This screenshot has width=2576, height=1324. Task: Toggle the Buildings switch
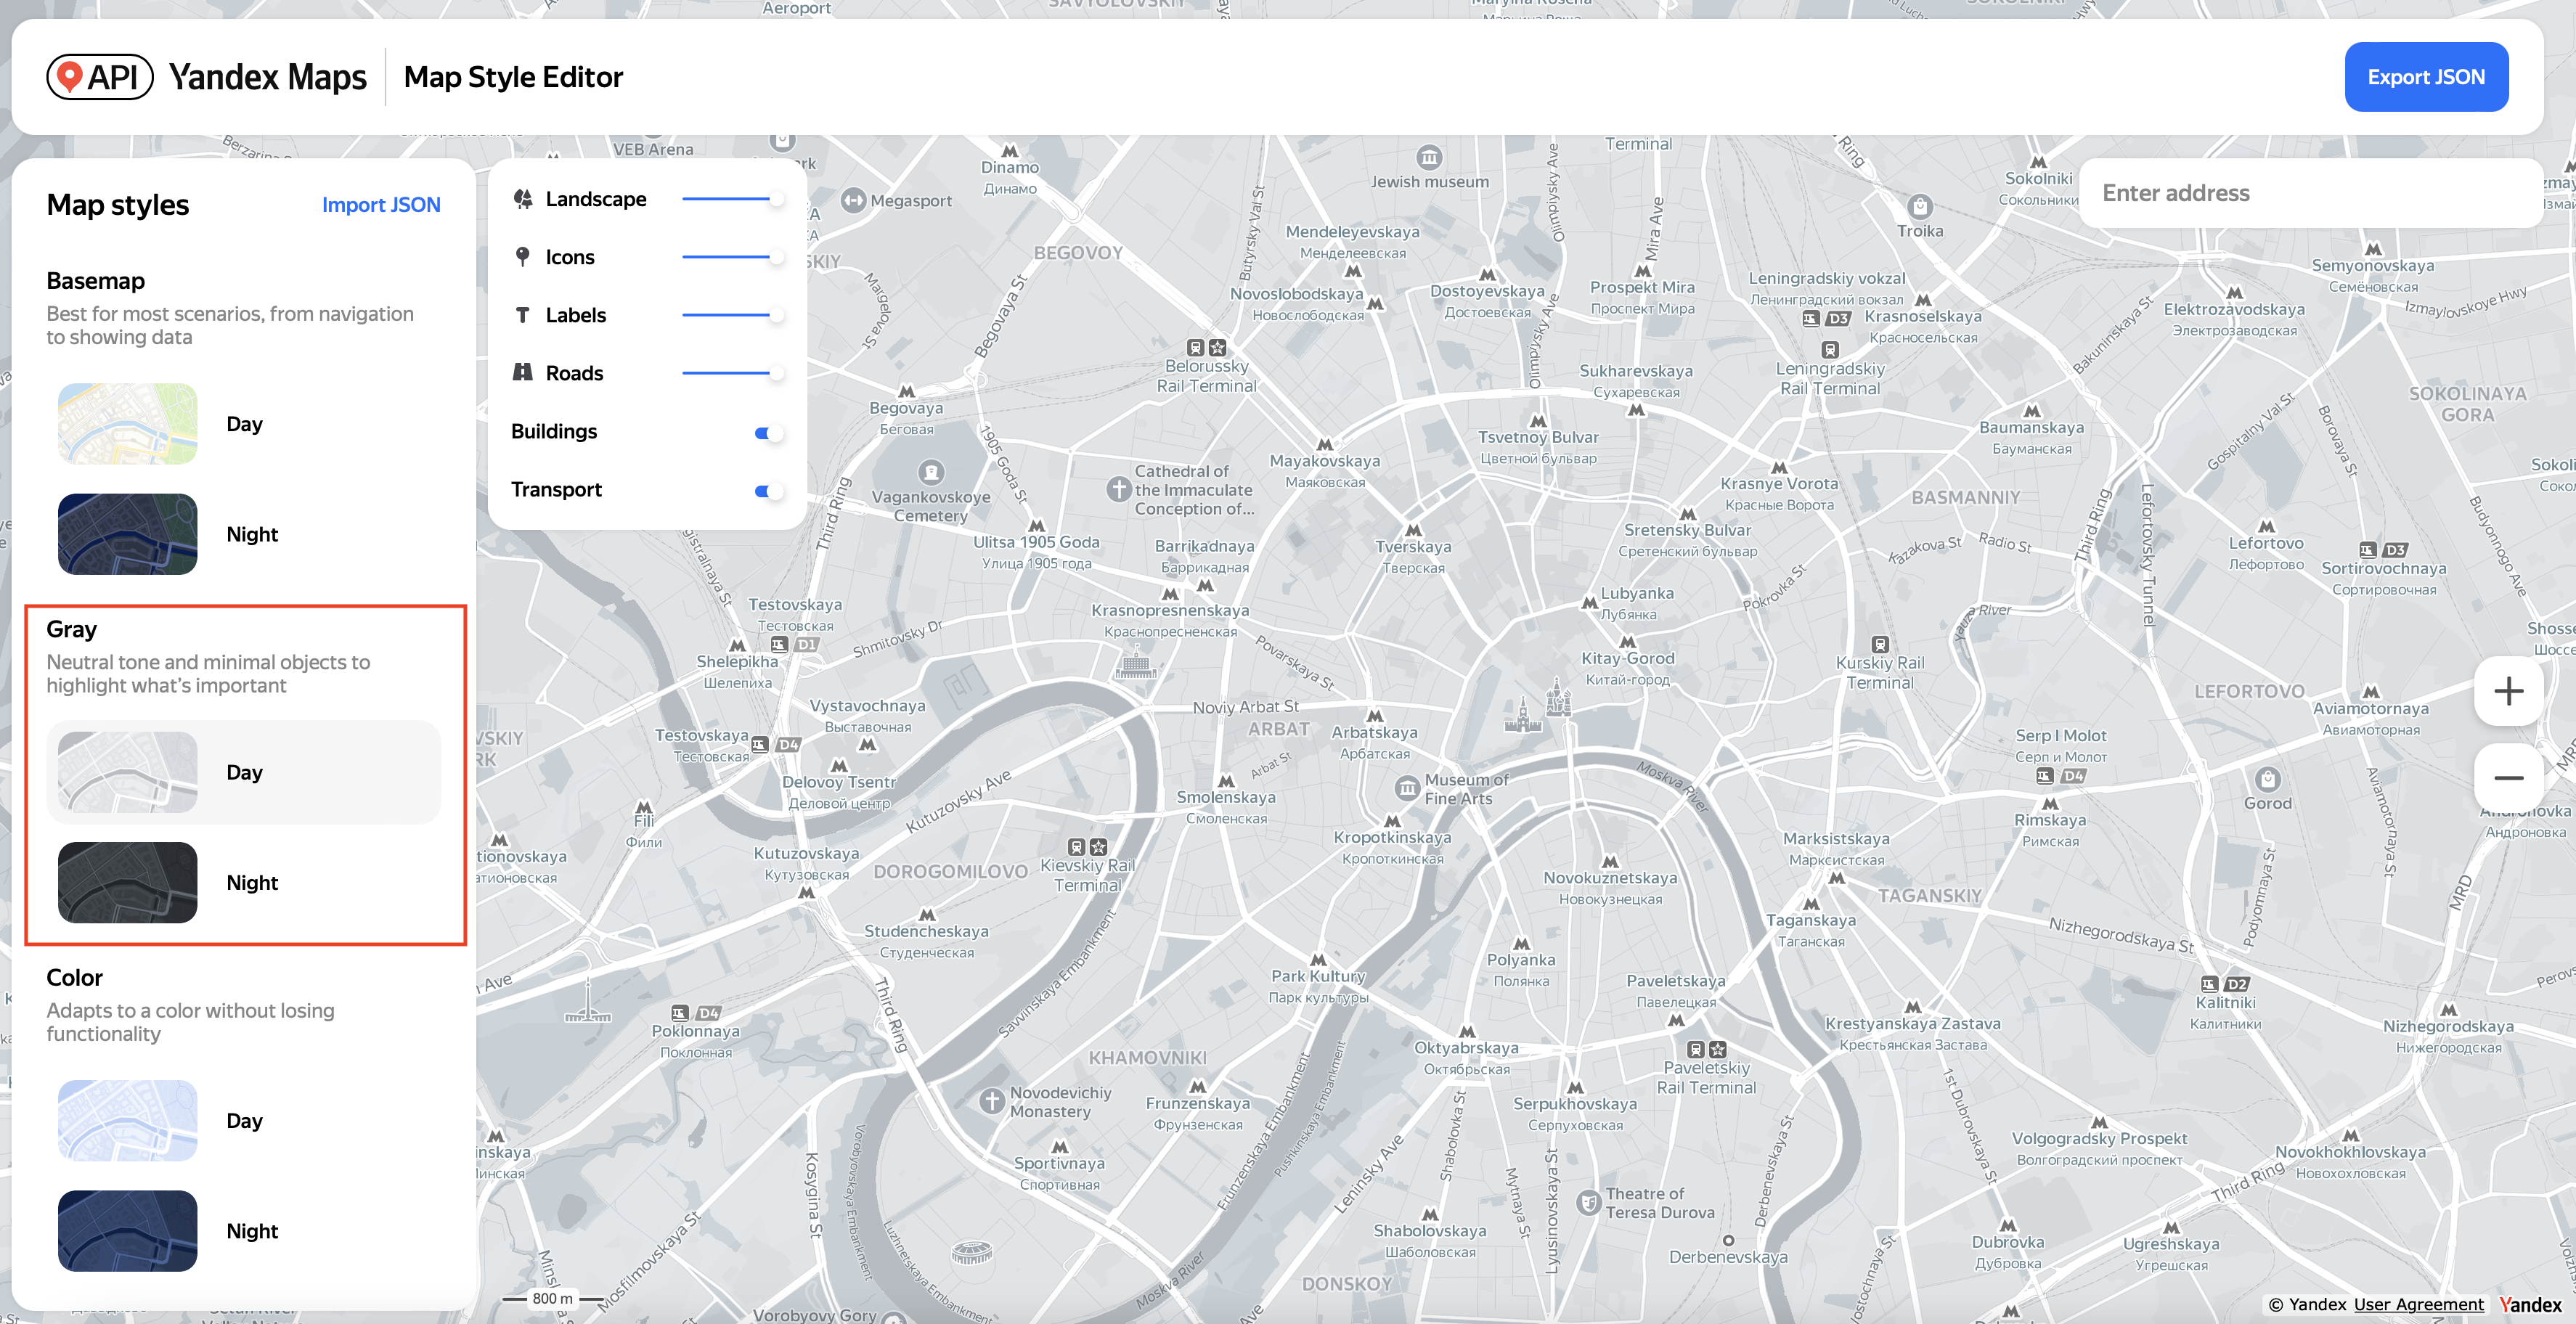click(768, 432)
